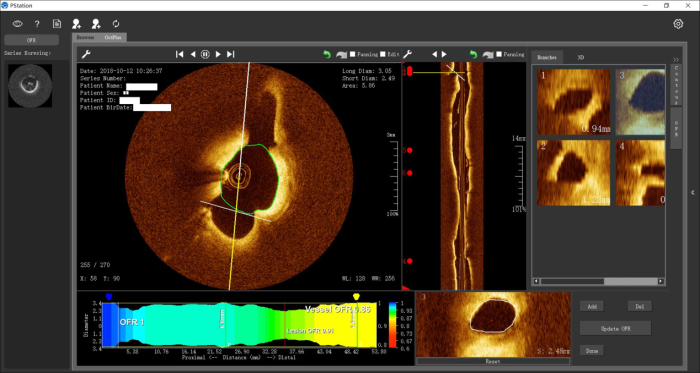The image size is (700, 373).
Task: Expand panel with double chevron icon
Action: (676, 60)
